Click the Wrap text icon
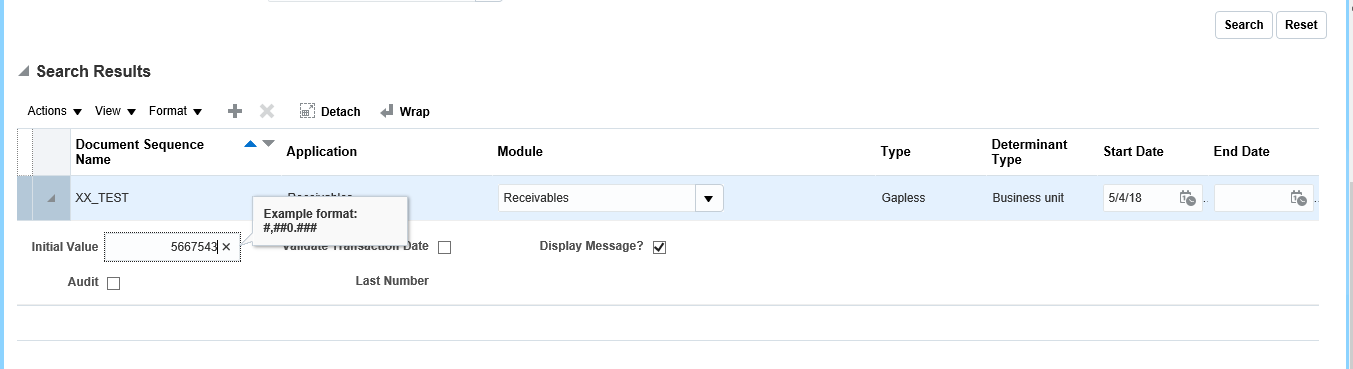 click(387, 111)
